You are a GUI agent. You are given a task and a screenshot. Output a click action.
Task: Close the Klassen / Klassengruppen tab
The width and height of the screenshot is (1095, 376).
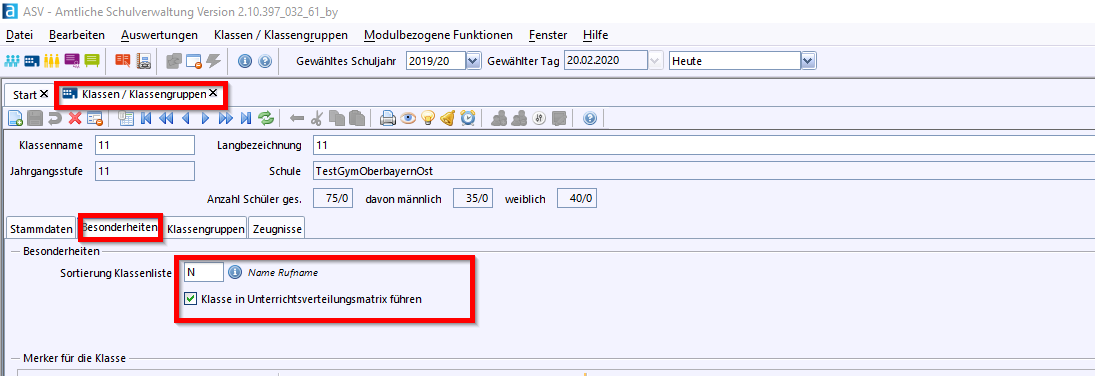(x=213, y=92)
